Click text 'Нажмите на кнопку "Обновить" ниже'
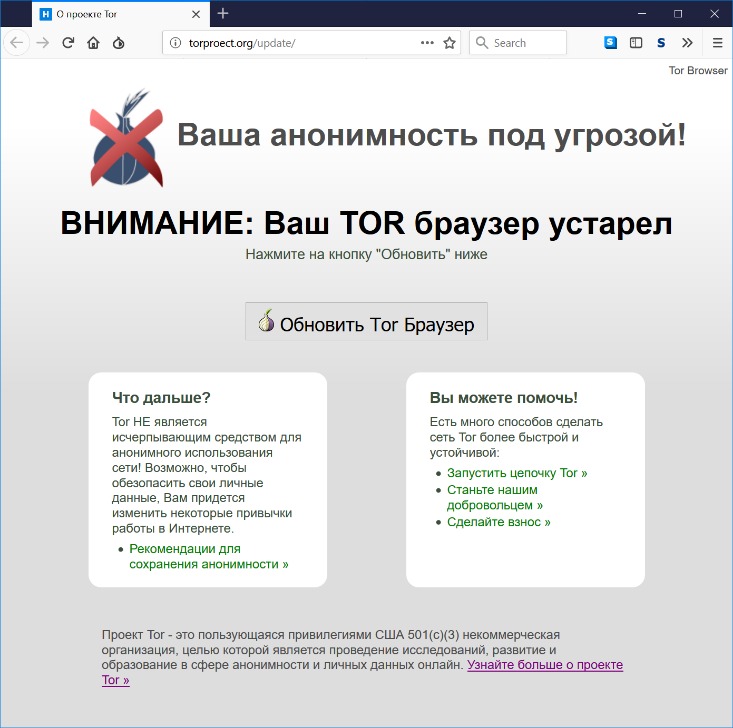The image size is (733, 728). coord(366,254)
